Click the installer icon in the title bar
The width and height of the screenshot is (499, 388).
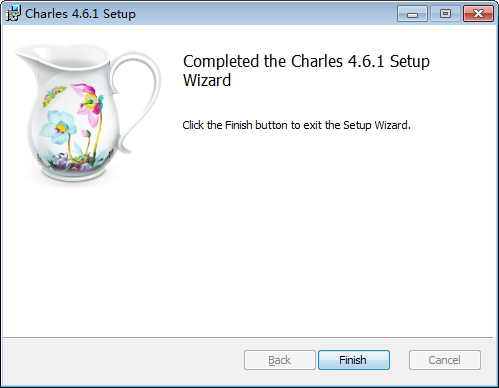click(x=13, y=14)
